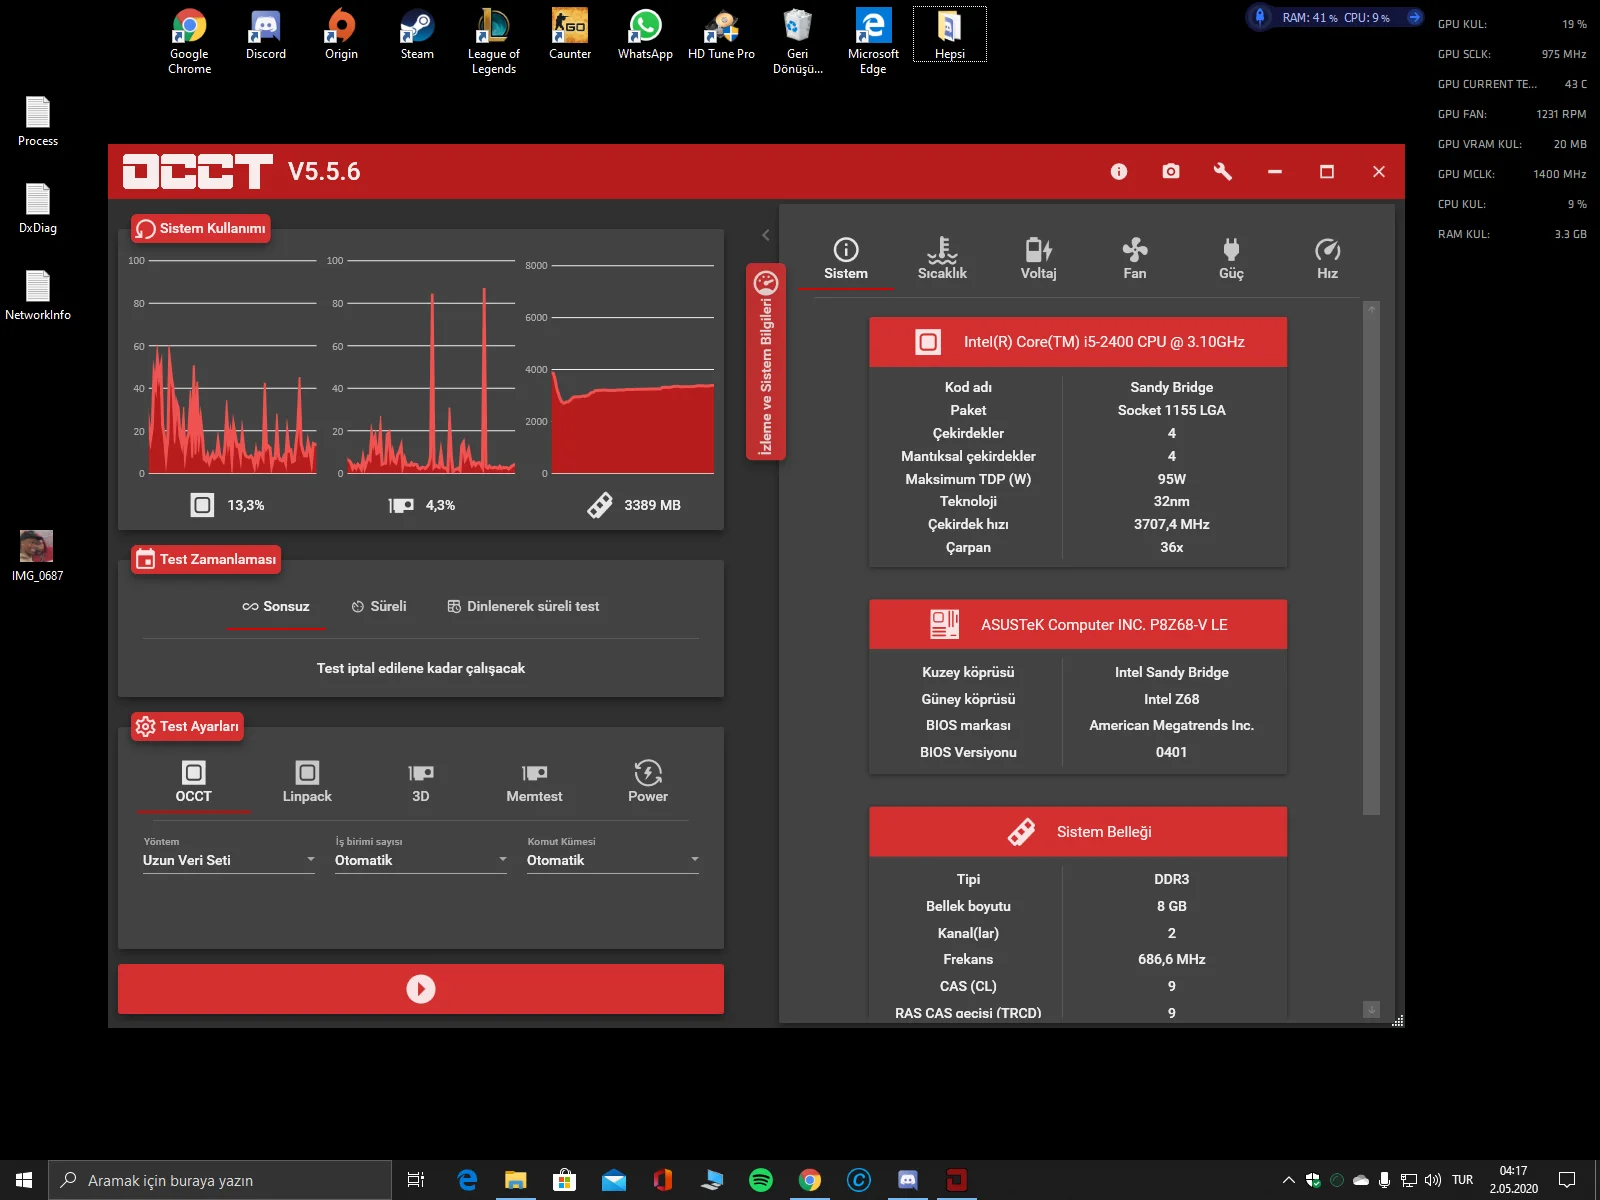Open the Hız speed tab
Image resolution: width=1600 pixels, height=1200 pixels.
point(1327,260)
